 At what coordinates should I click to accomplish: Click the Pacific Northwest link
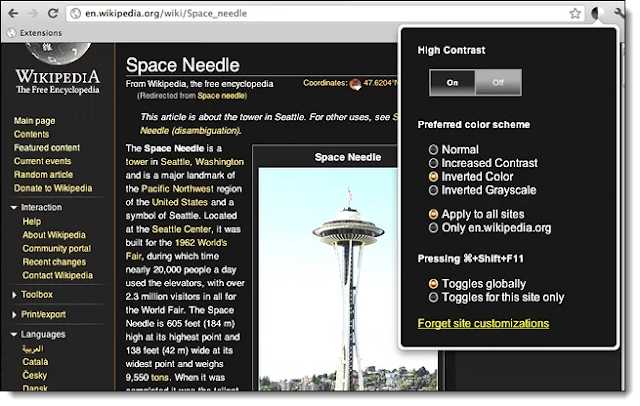click(x=177, y=189)
